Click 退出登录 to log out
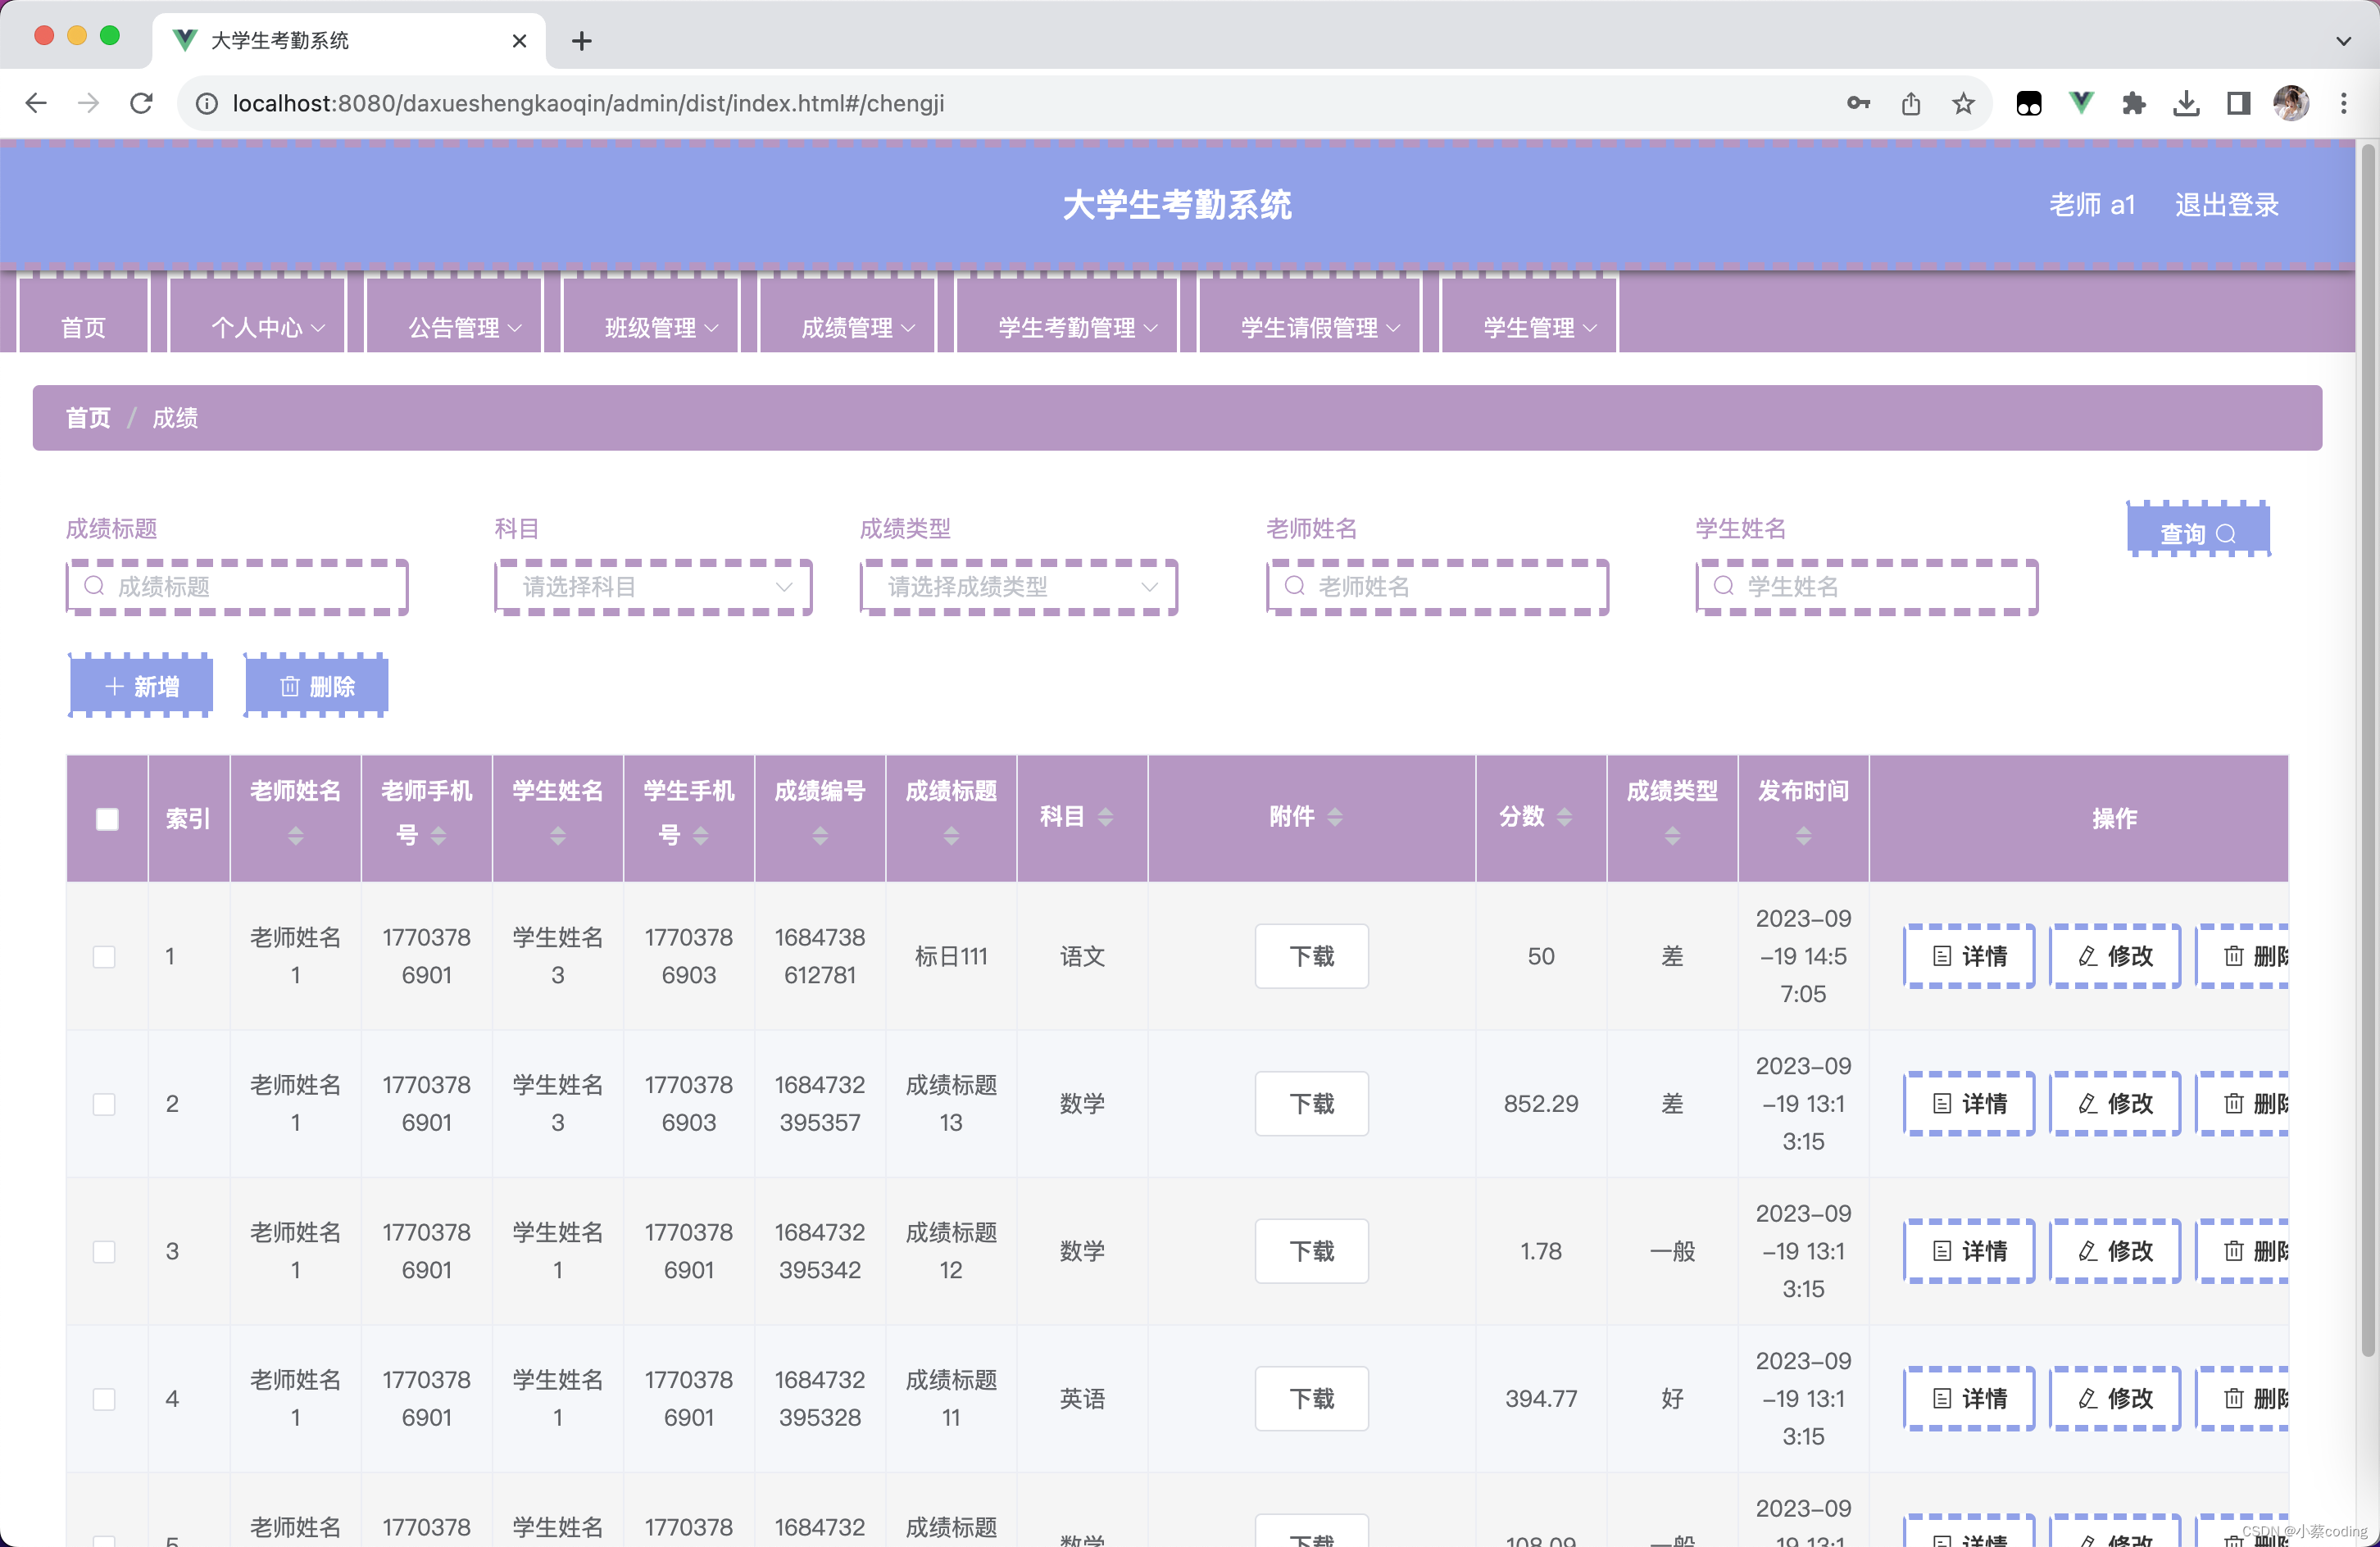The height and width of the screenshot is (1547, 2380). [x=2226, y=205]
